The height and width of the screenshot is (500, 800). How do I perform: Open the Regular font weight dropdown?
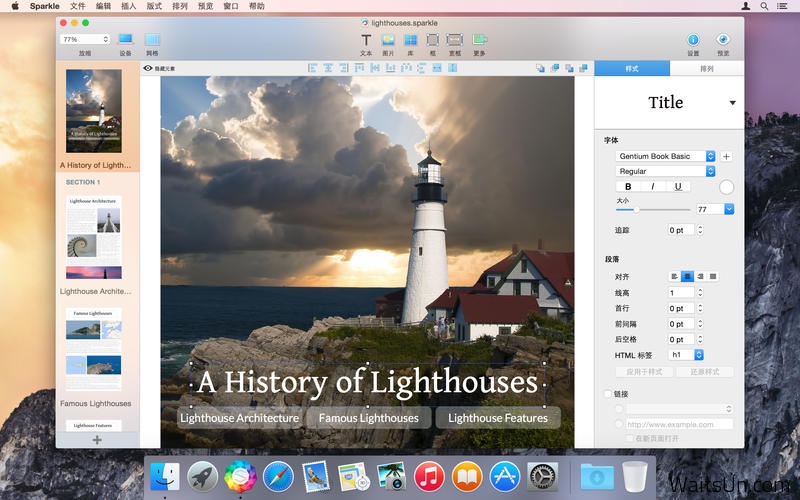[x=665, y=171]
